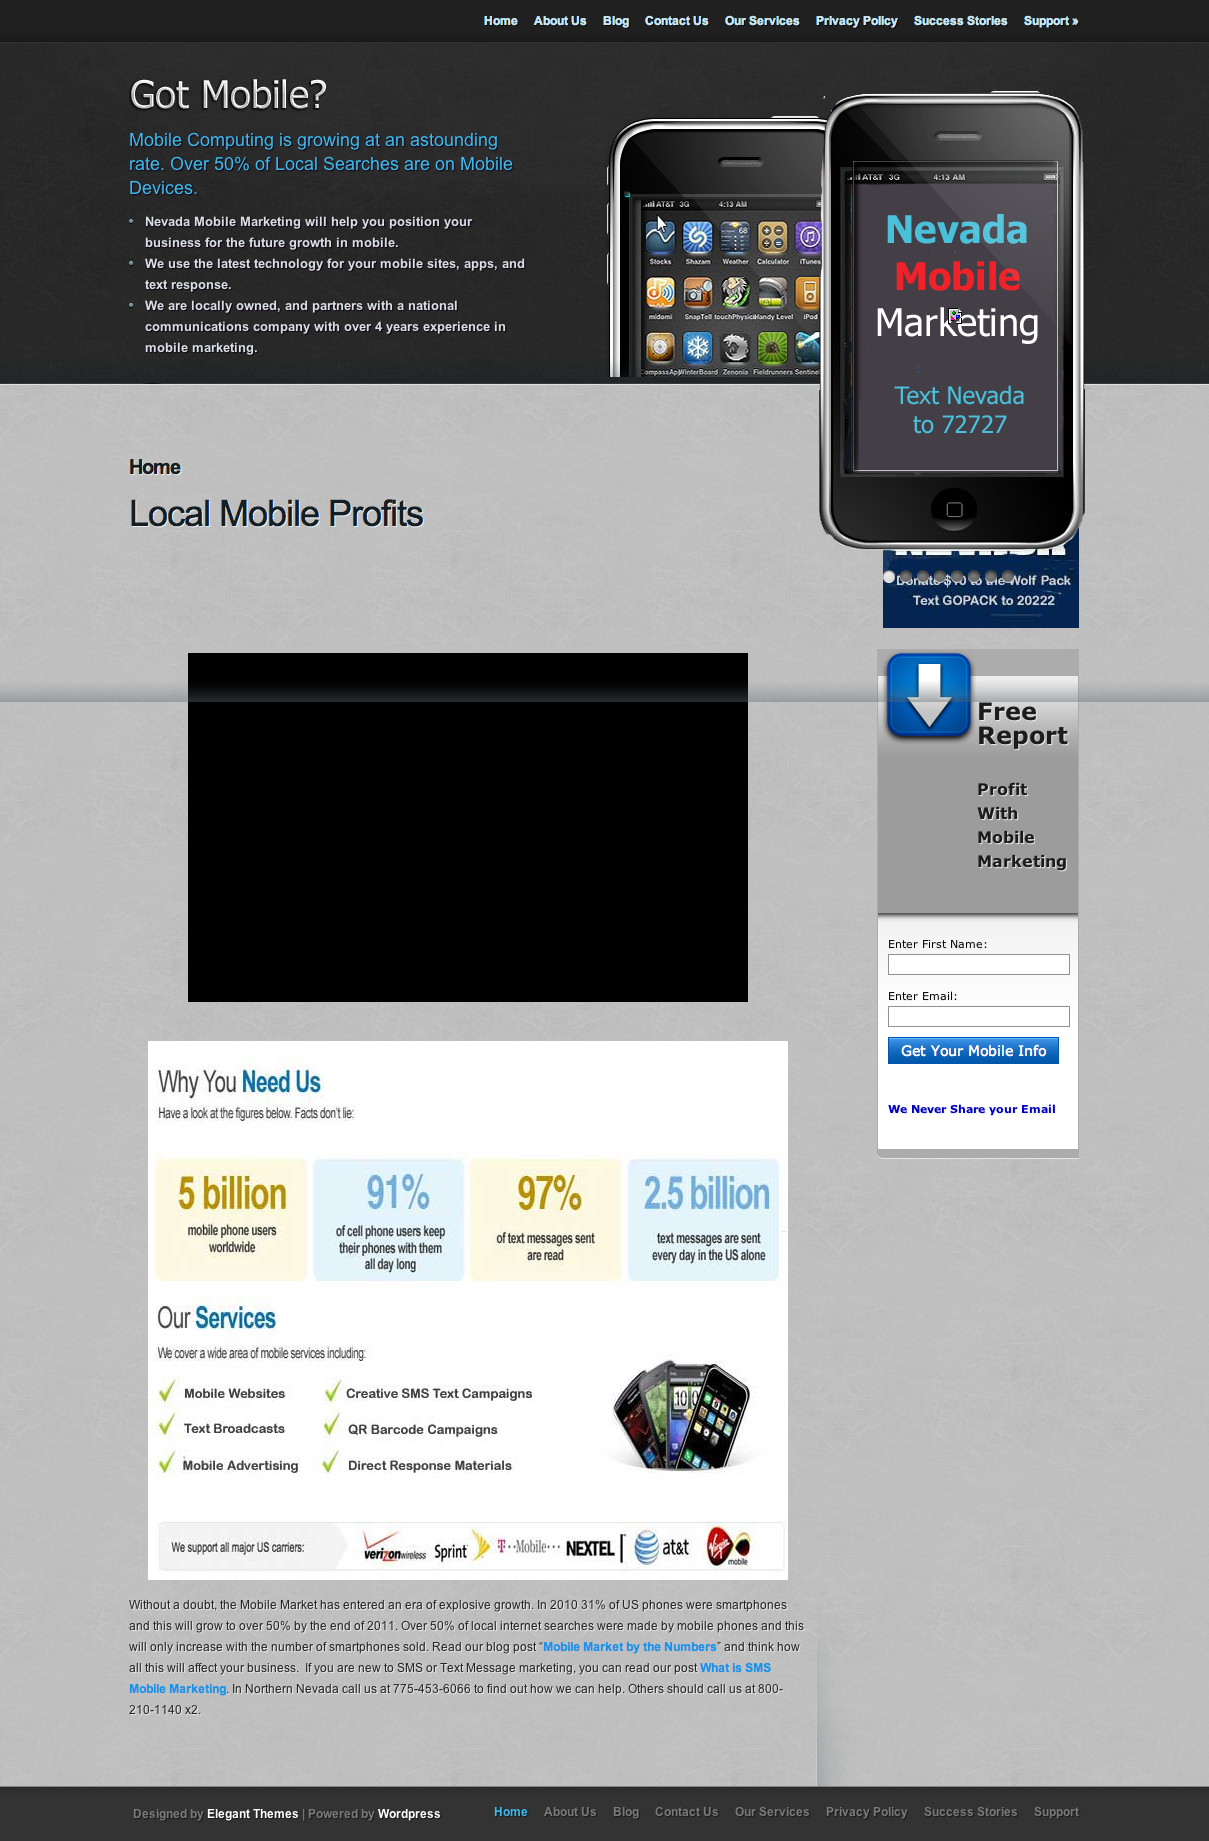Tap the Fieldrunners app icon
Screen dimensions: 1209x1841
click(x=772, y=348)
